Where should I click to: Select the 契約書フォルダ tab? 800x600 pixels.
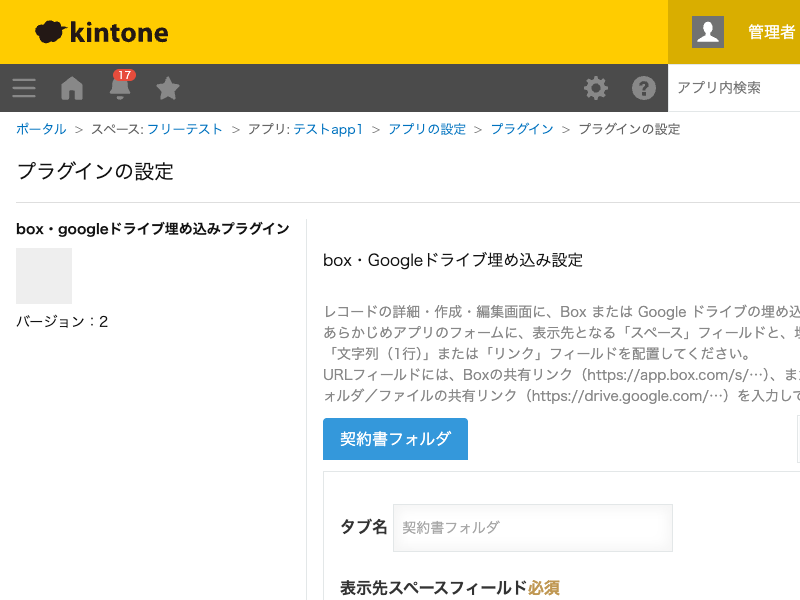click(x=395, y=439)
